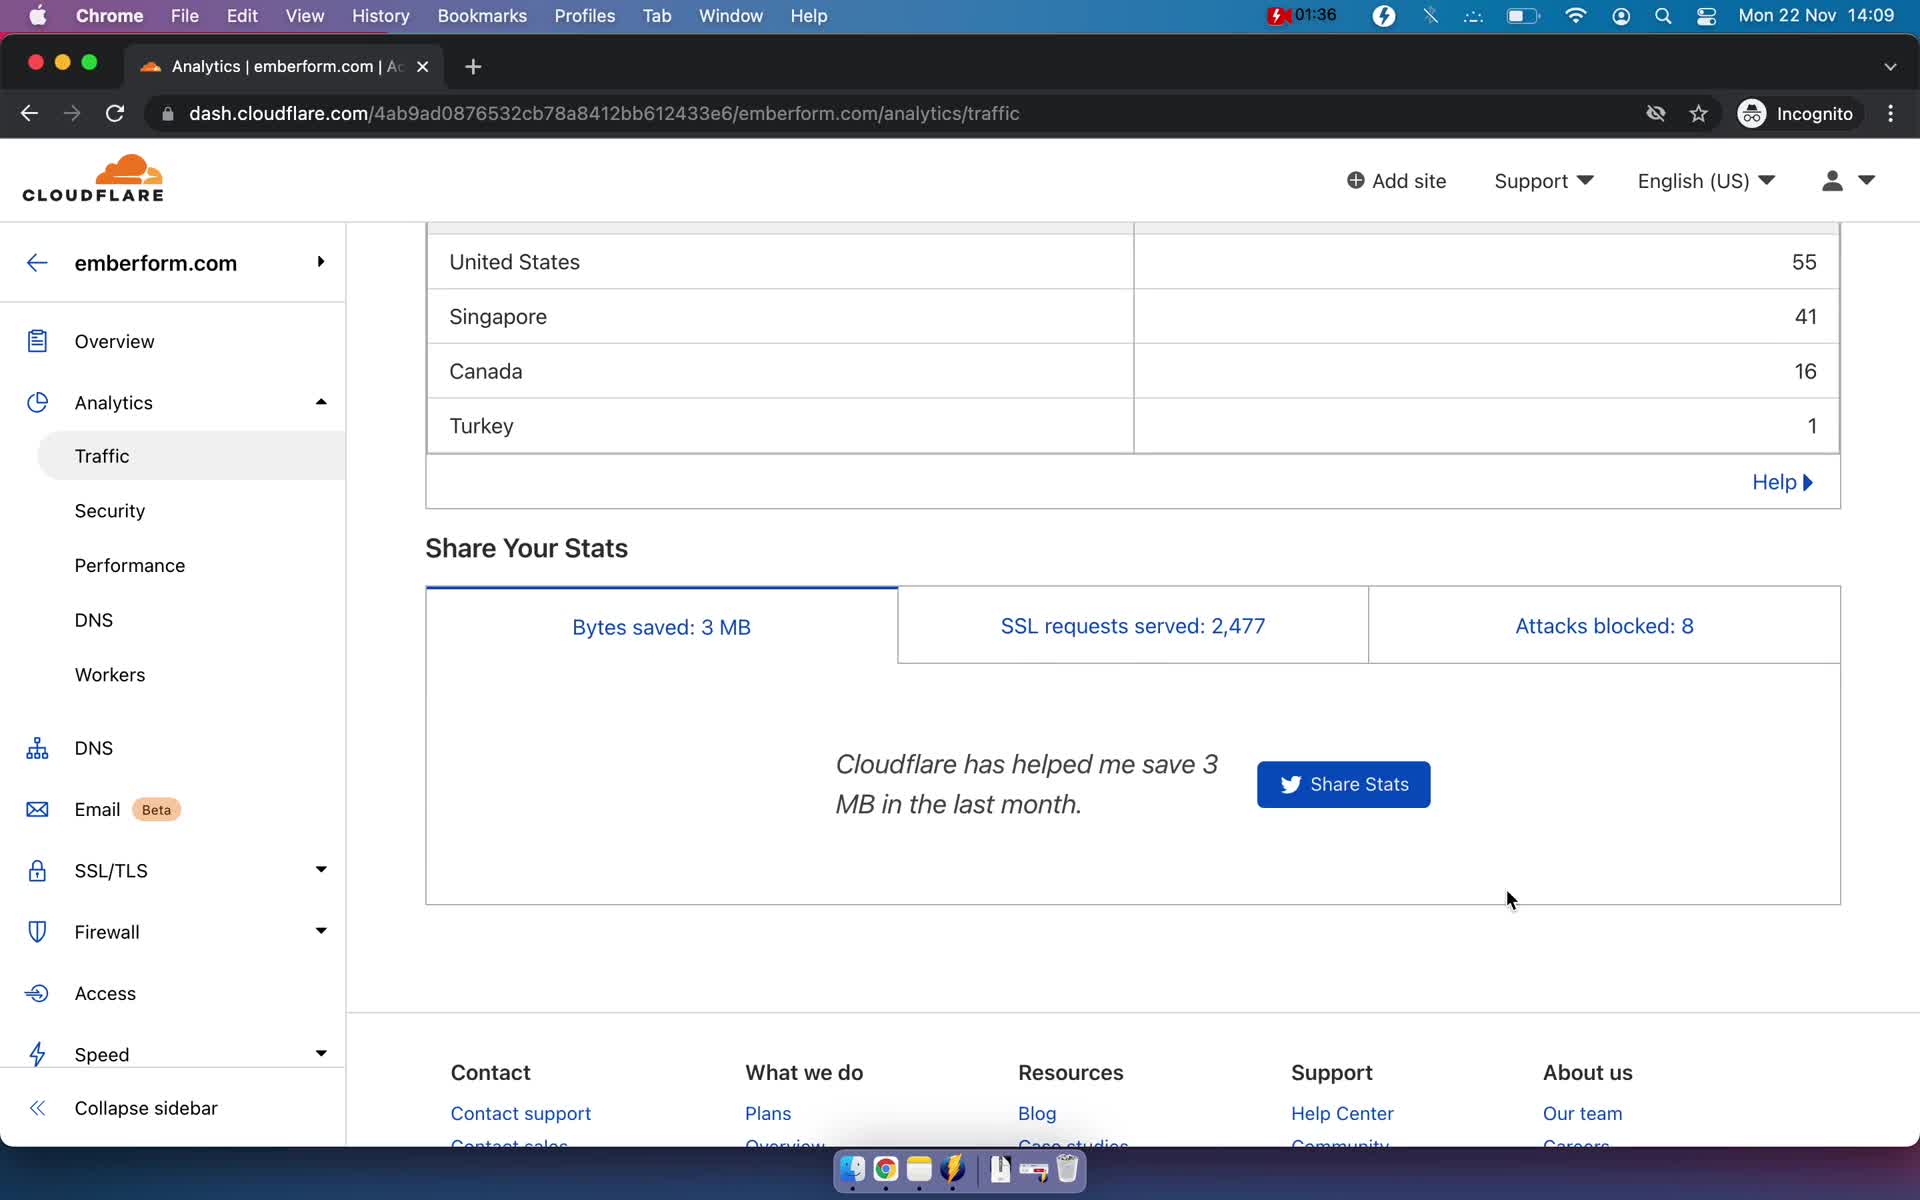Toggle the SSL requests served tab
Screen dimensions: 1920x1200
pos(1133,625)
